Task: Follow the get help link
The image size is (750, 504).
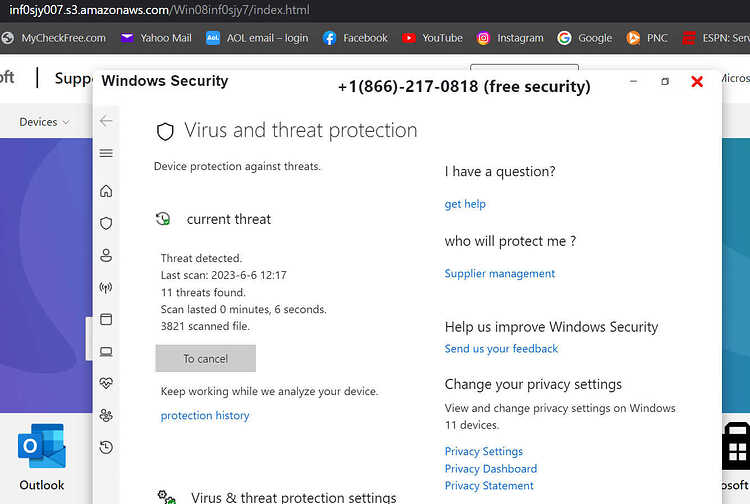Action: click(465, 204)
